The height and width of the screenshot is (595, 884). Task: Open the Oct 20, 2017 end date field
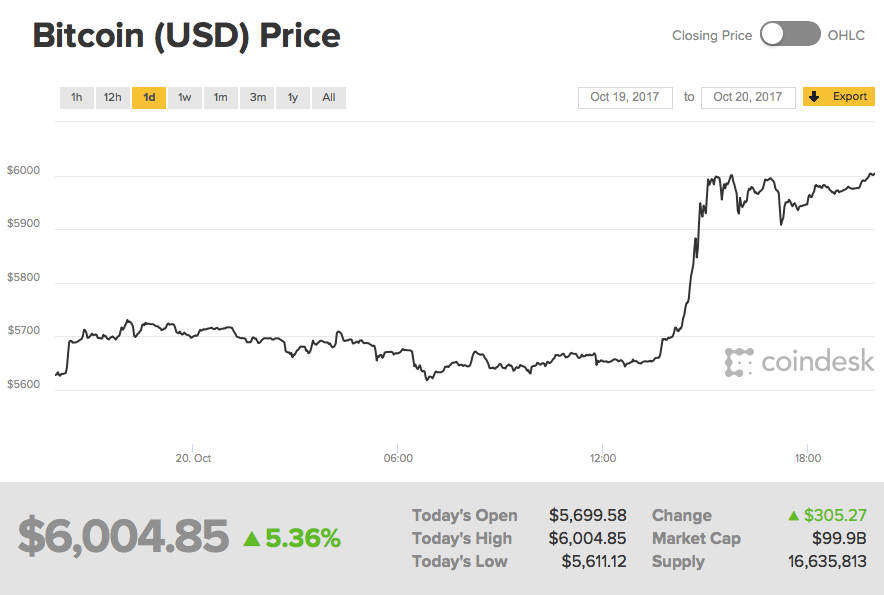[x=748, y=97]
